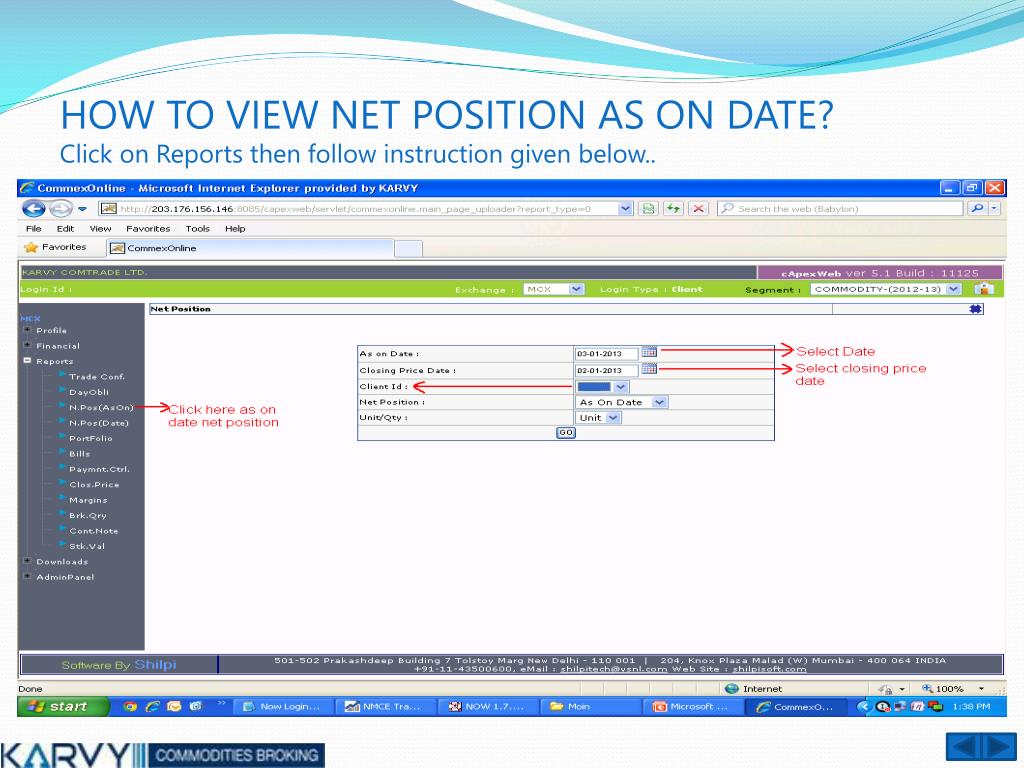This screenshot has width=1024, height=768.
Task: Open recent pages dropdown next to Forward
Action: click(x=82, y=209)
